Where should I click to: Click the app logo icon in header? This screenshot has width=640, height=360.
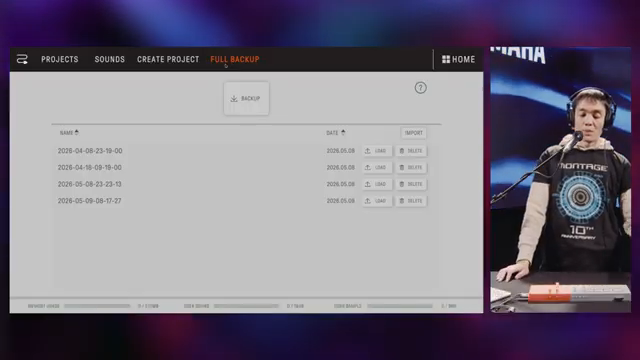tap(22, 60)
